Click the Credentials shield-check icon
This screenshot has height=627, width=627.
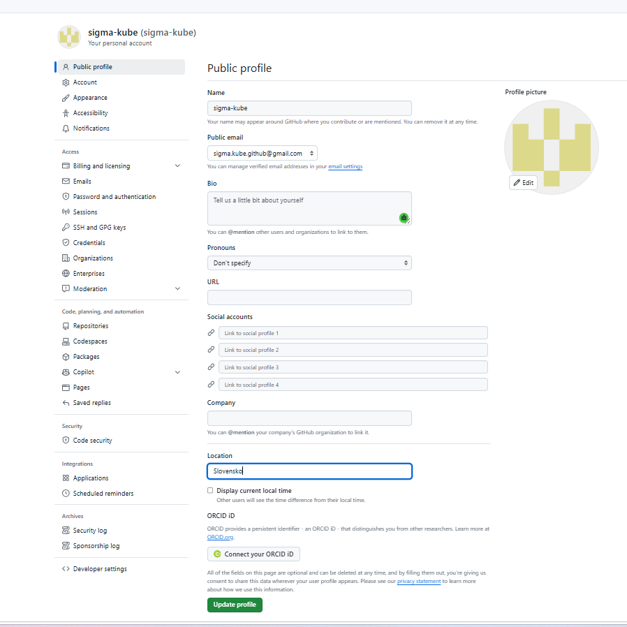pos(66,242)
